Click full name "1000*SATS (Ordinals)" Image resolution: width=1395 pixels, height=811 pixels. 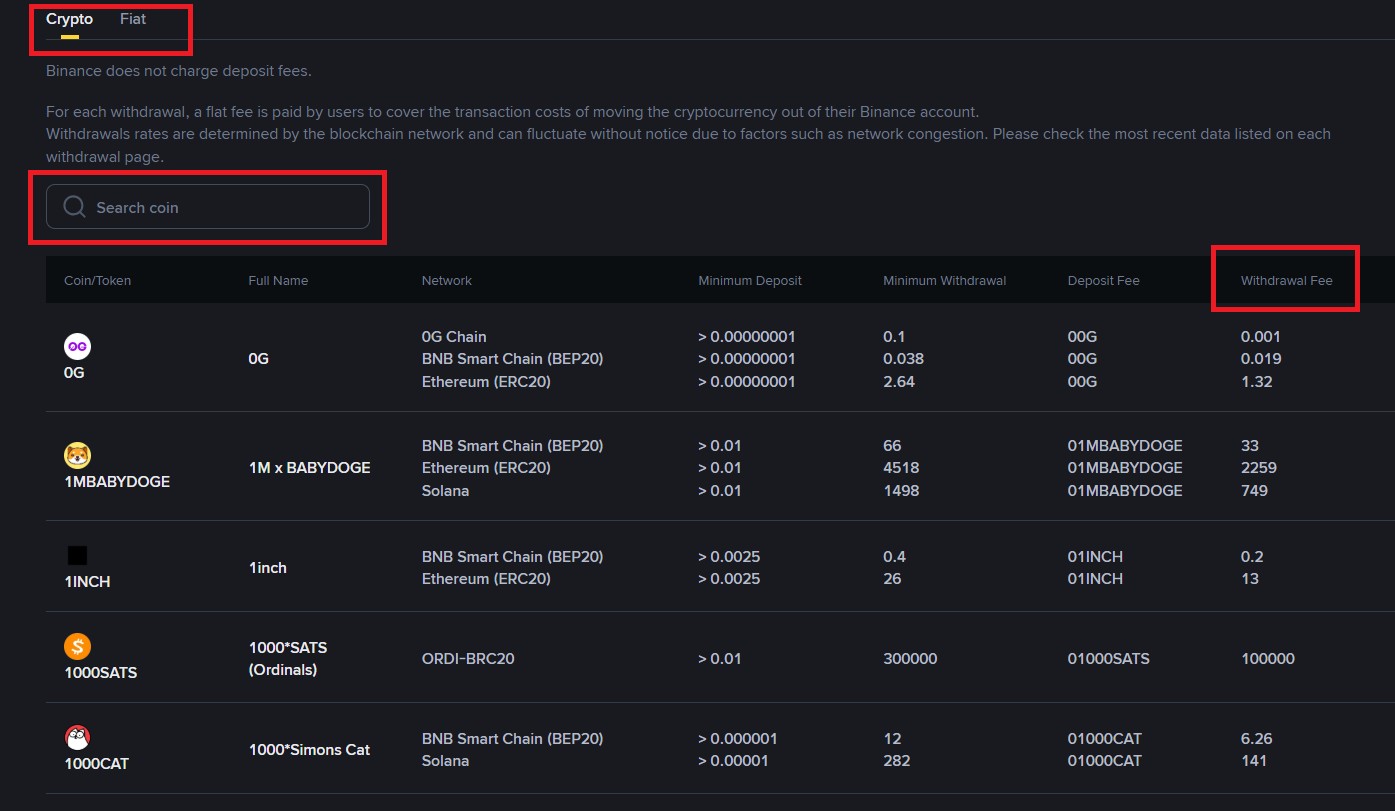point(288,658)
